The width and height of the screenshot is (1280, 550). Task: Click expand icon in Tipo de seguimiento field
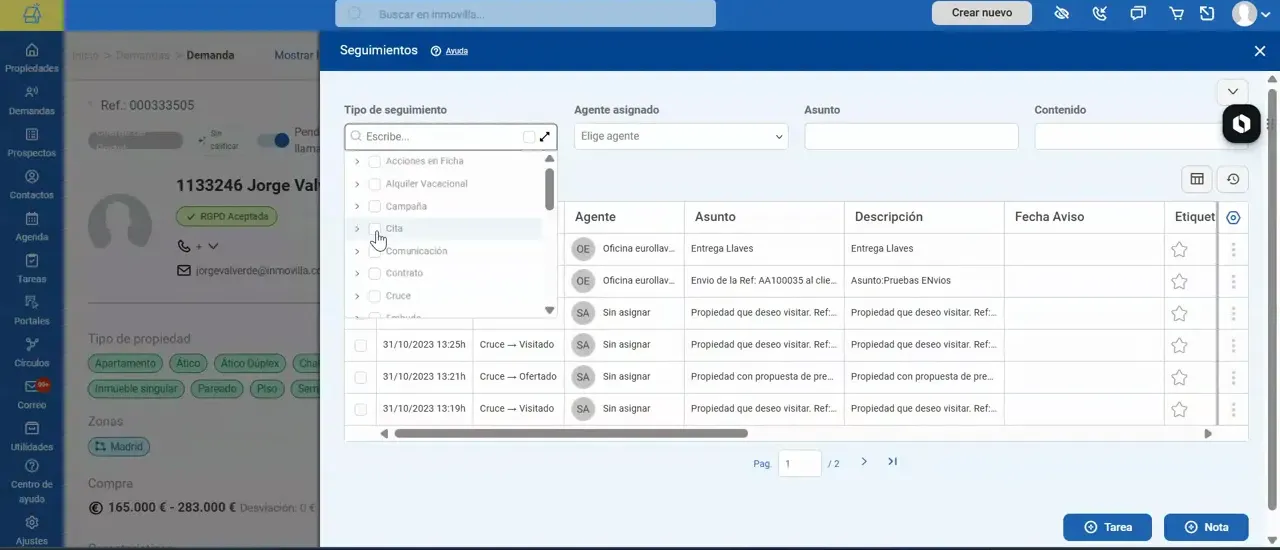[x=545, y=137]
